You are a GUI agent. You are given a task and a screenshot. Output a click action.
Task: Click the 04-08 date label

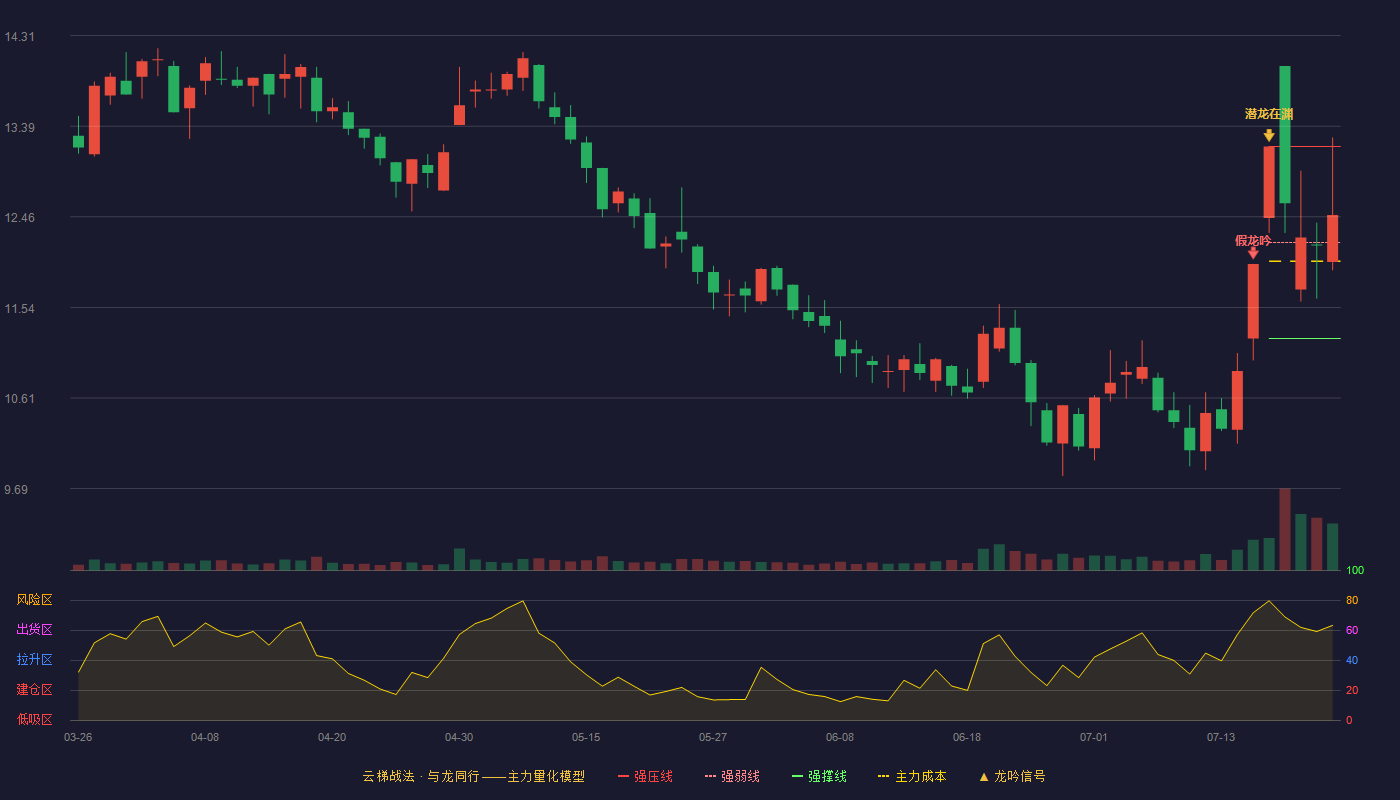(x=205, y=737)
